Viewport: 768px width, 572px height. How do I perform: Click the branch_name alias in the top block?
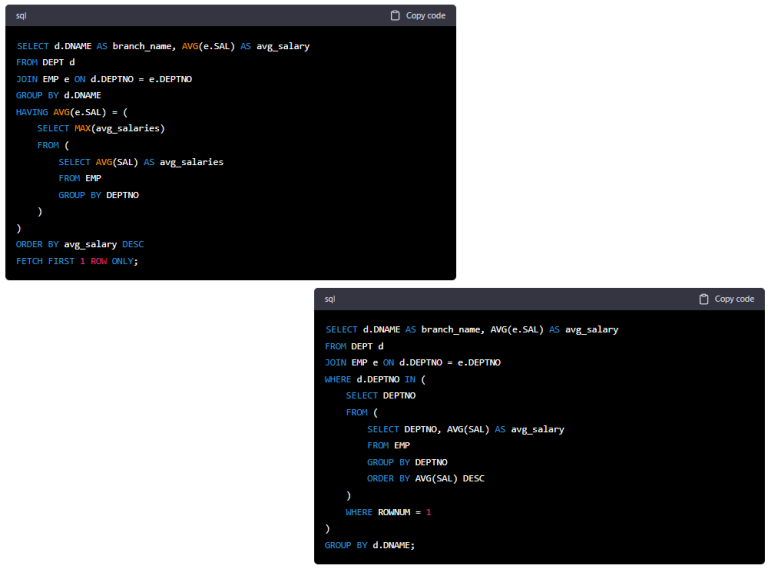pos(143,46)
